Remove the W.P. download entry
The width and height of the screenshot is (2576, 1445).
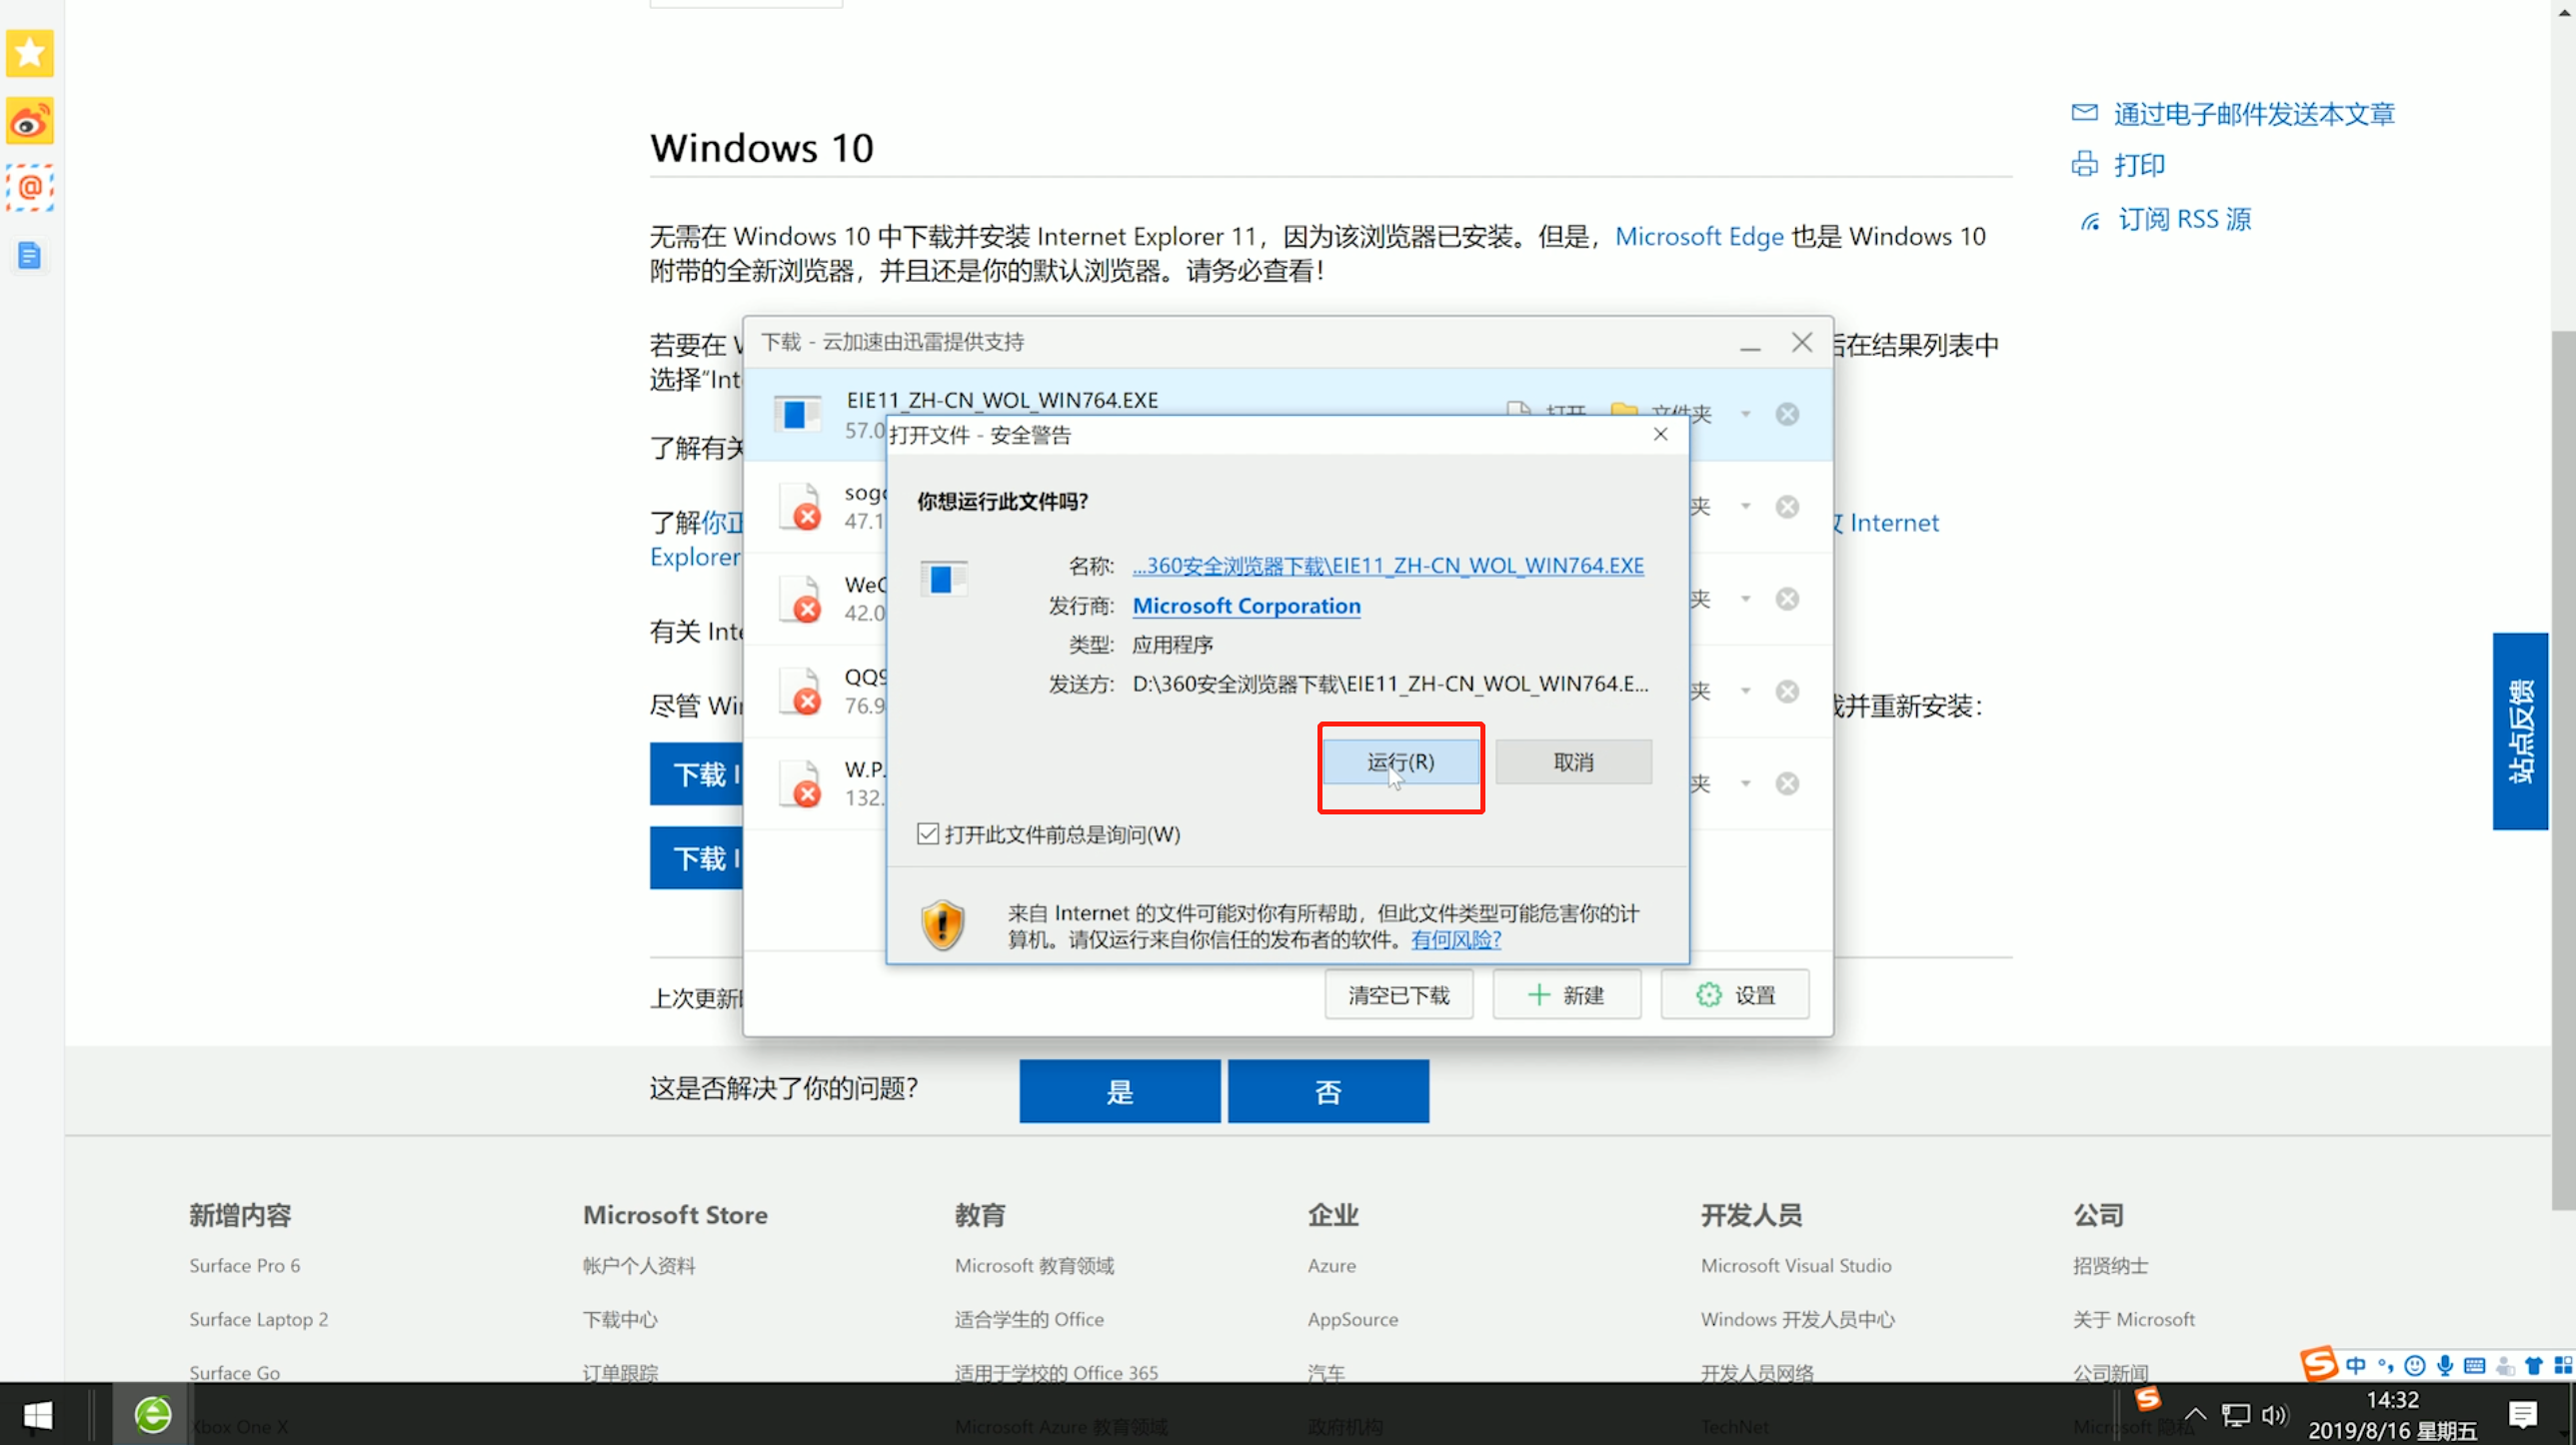pos(1787,783)
